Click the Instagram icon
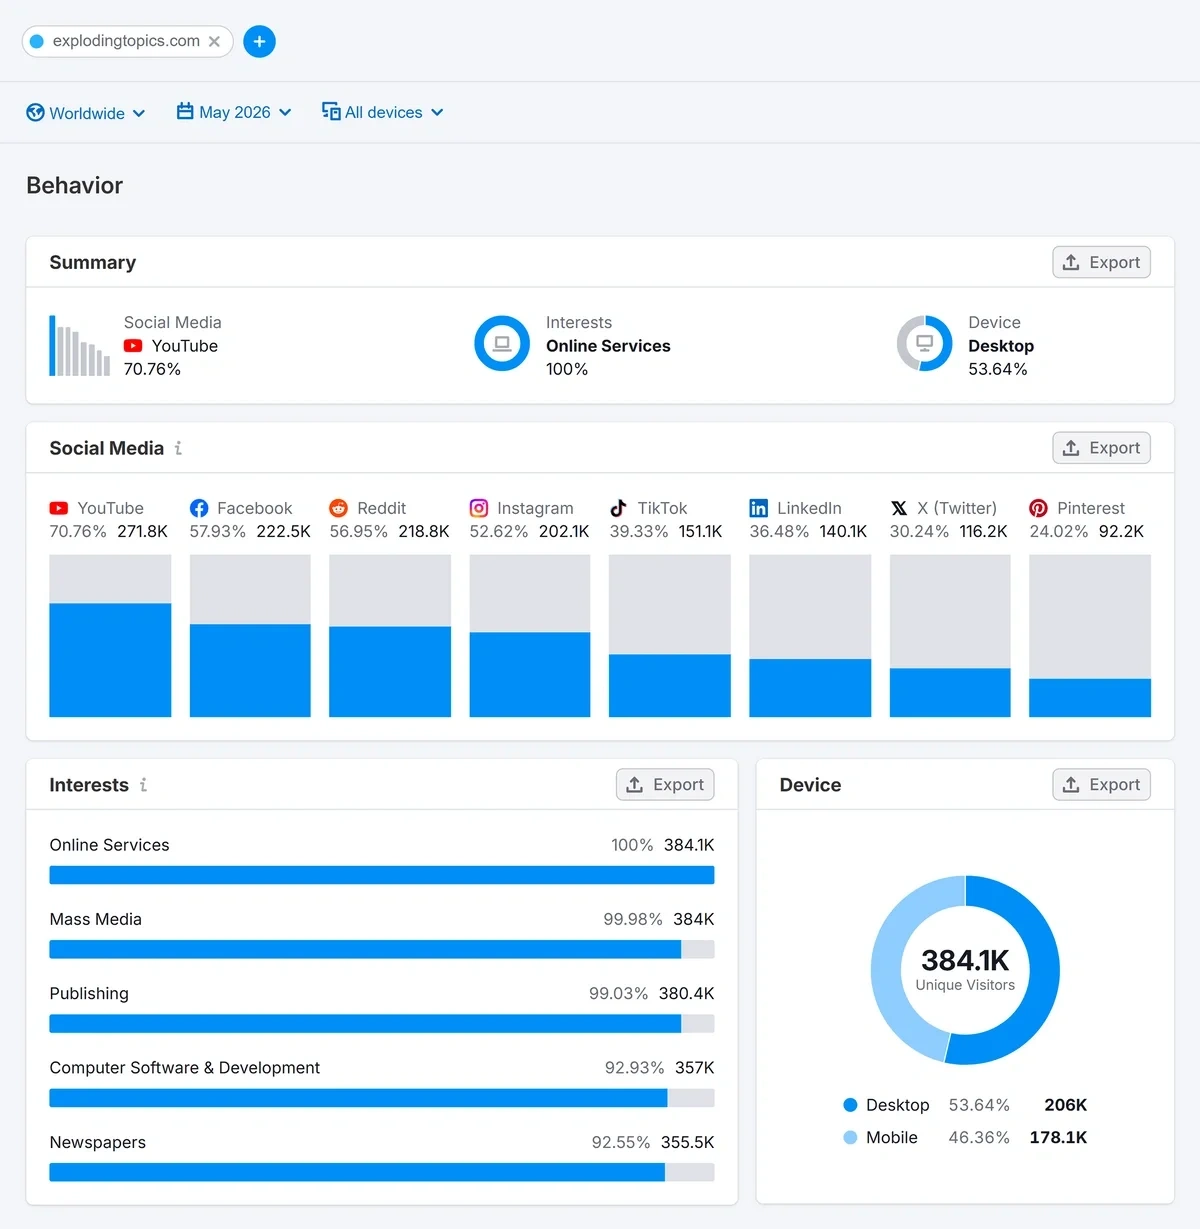 pos(479,508)
